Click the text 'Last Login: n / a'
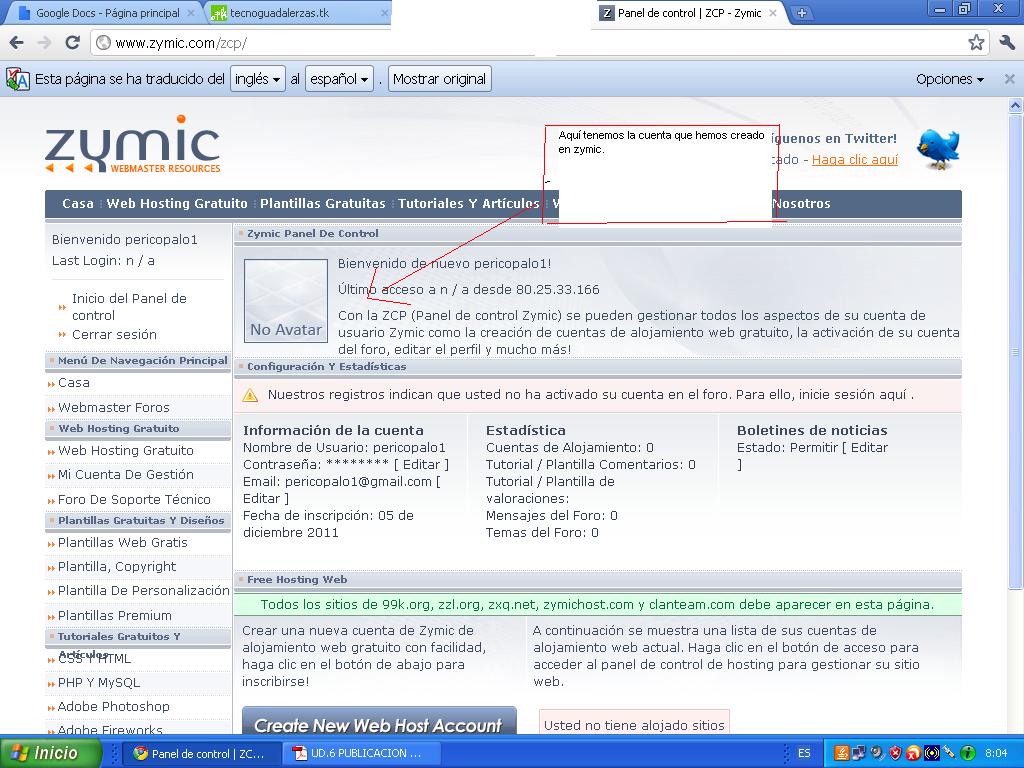Image resolution: width=1024 pixels, height=768 pixels. [x=103, y=261]
